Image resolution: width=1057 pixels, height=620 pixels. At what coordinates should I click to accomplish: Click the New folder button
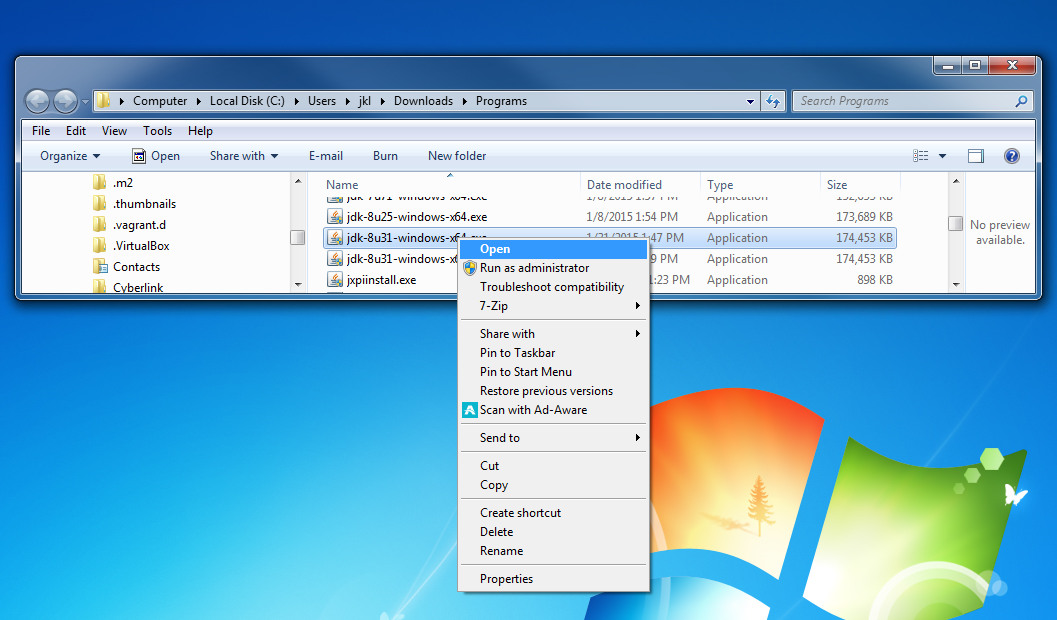[457, 156]
